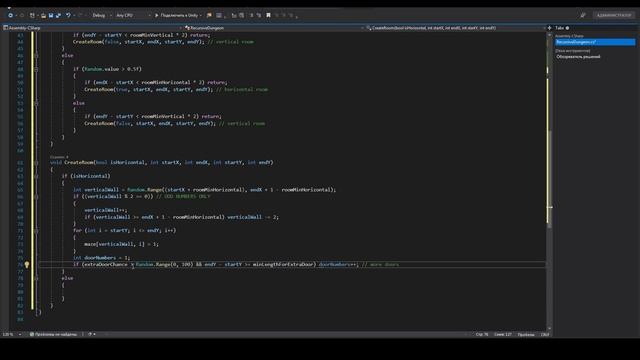Collapse the Random.value if block at line 48

pyautogui.click(x=36, y=69)
